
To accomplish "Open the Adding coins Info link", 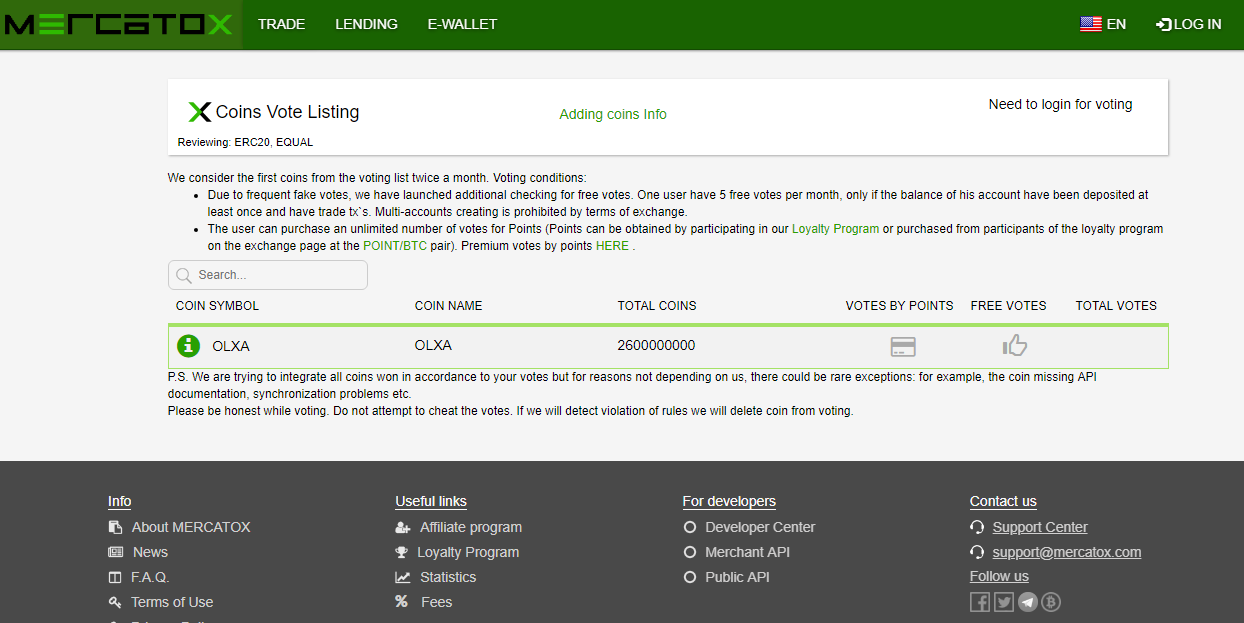I will tap(613, 114).
